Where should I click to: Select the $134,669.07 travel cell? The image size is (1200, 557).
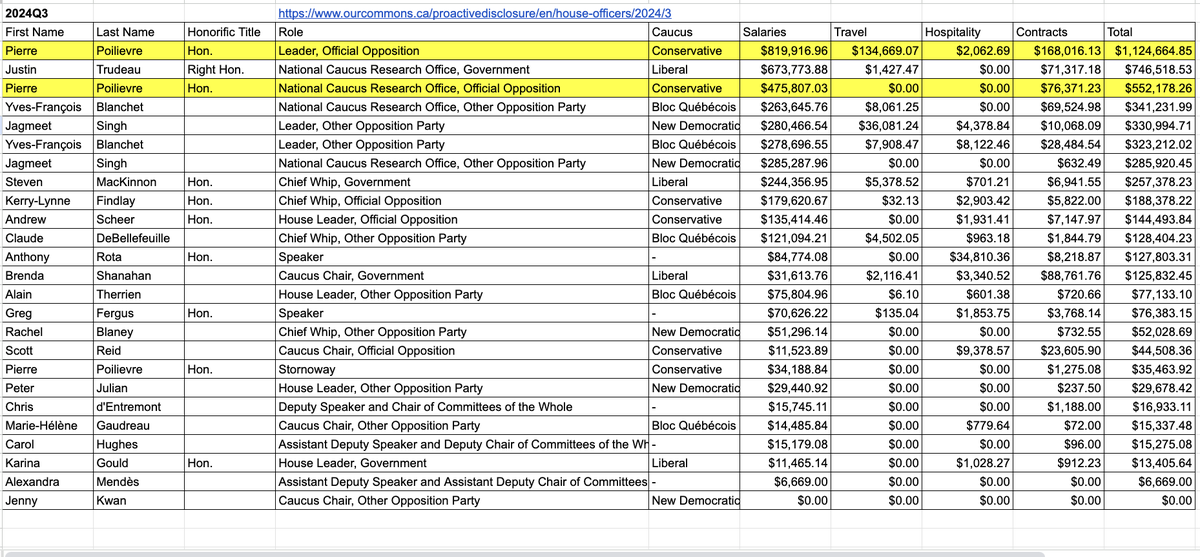tap(876, 51)
